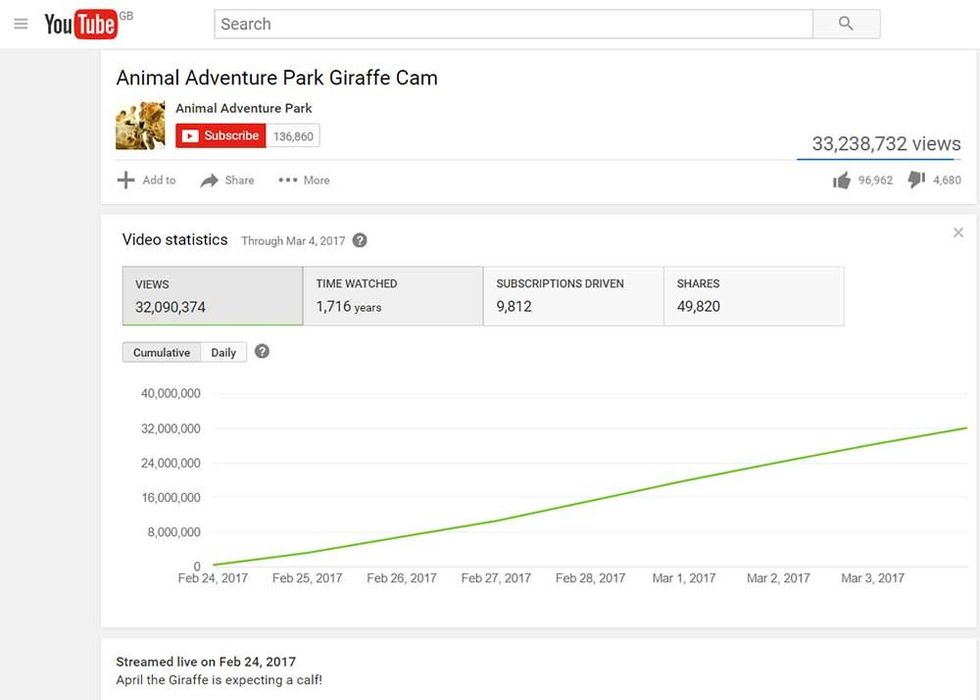Viewport: 980px width, 700px height.
Task: Close the Video statistics panel
Action: [x=958, y=231]
